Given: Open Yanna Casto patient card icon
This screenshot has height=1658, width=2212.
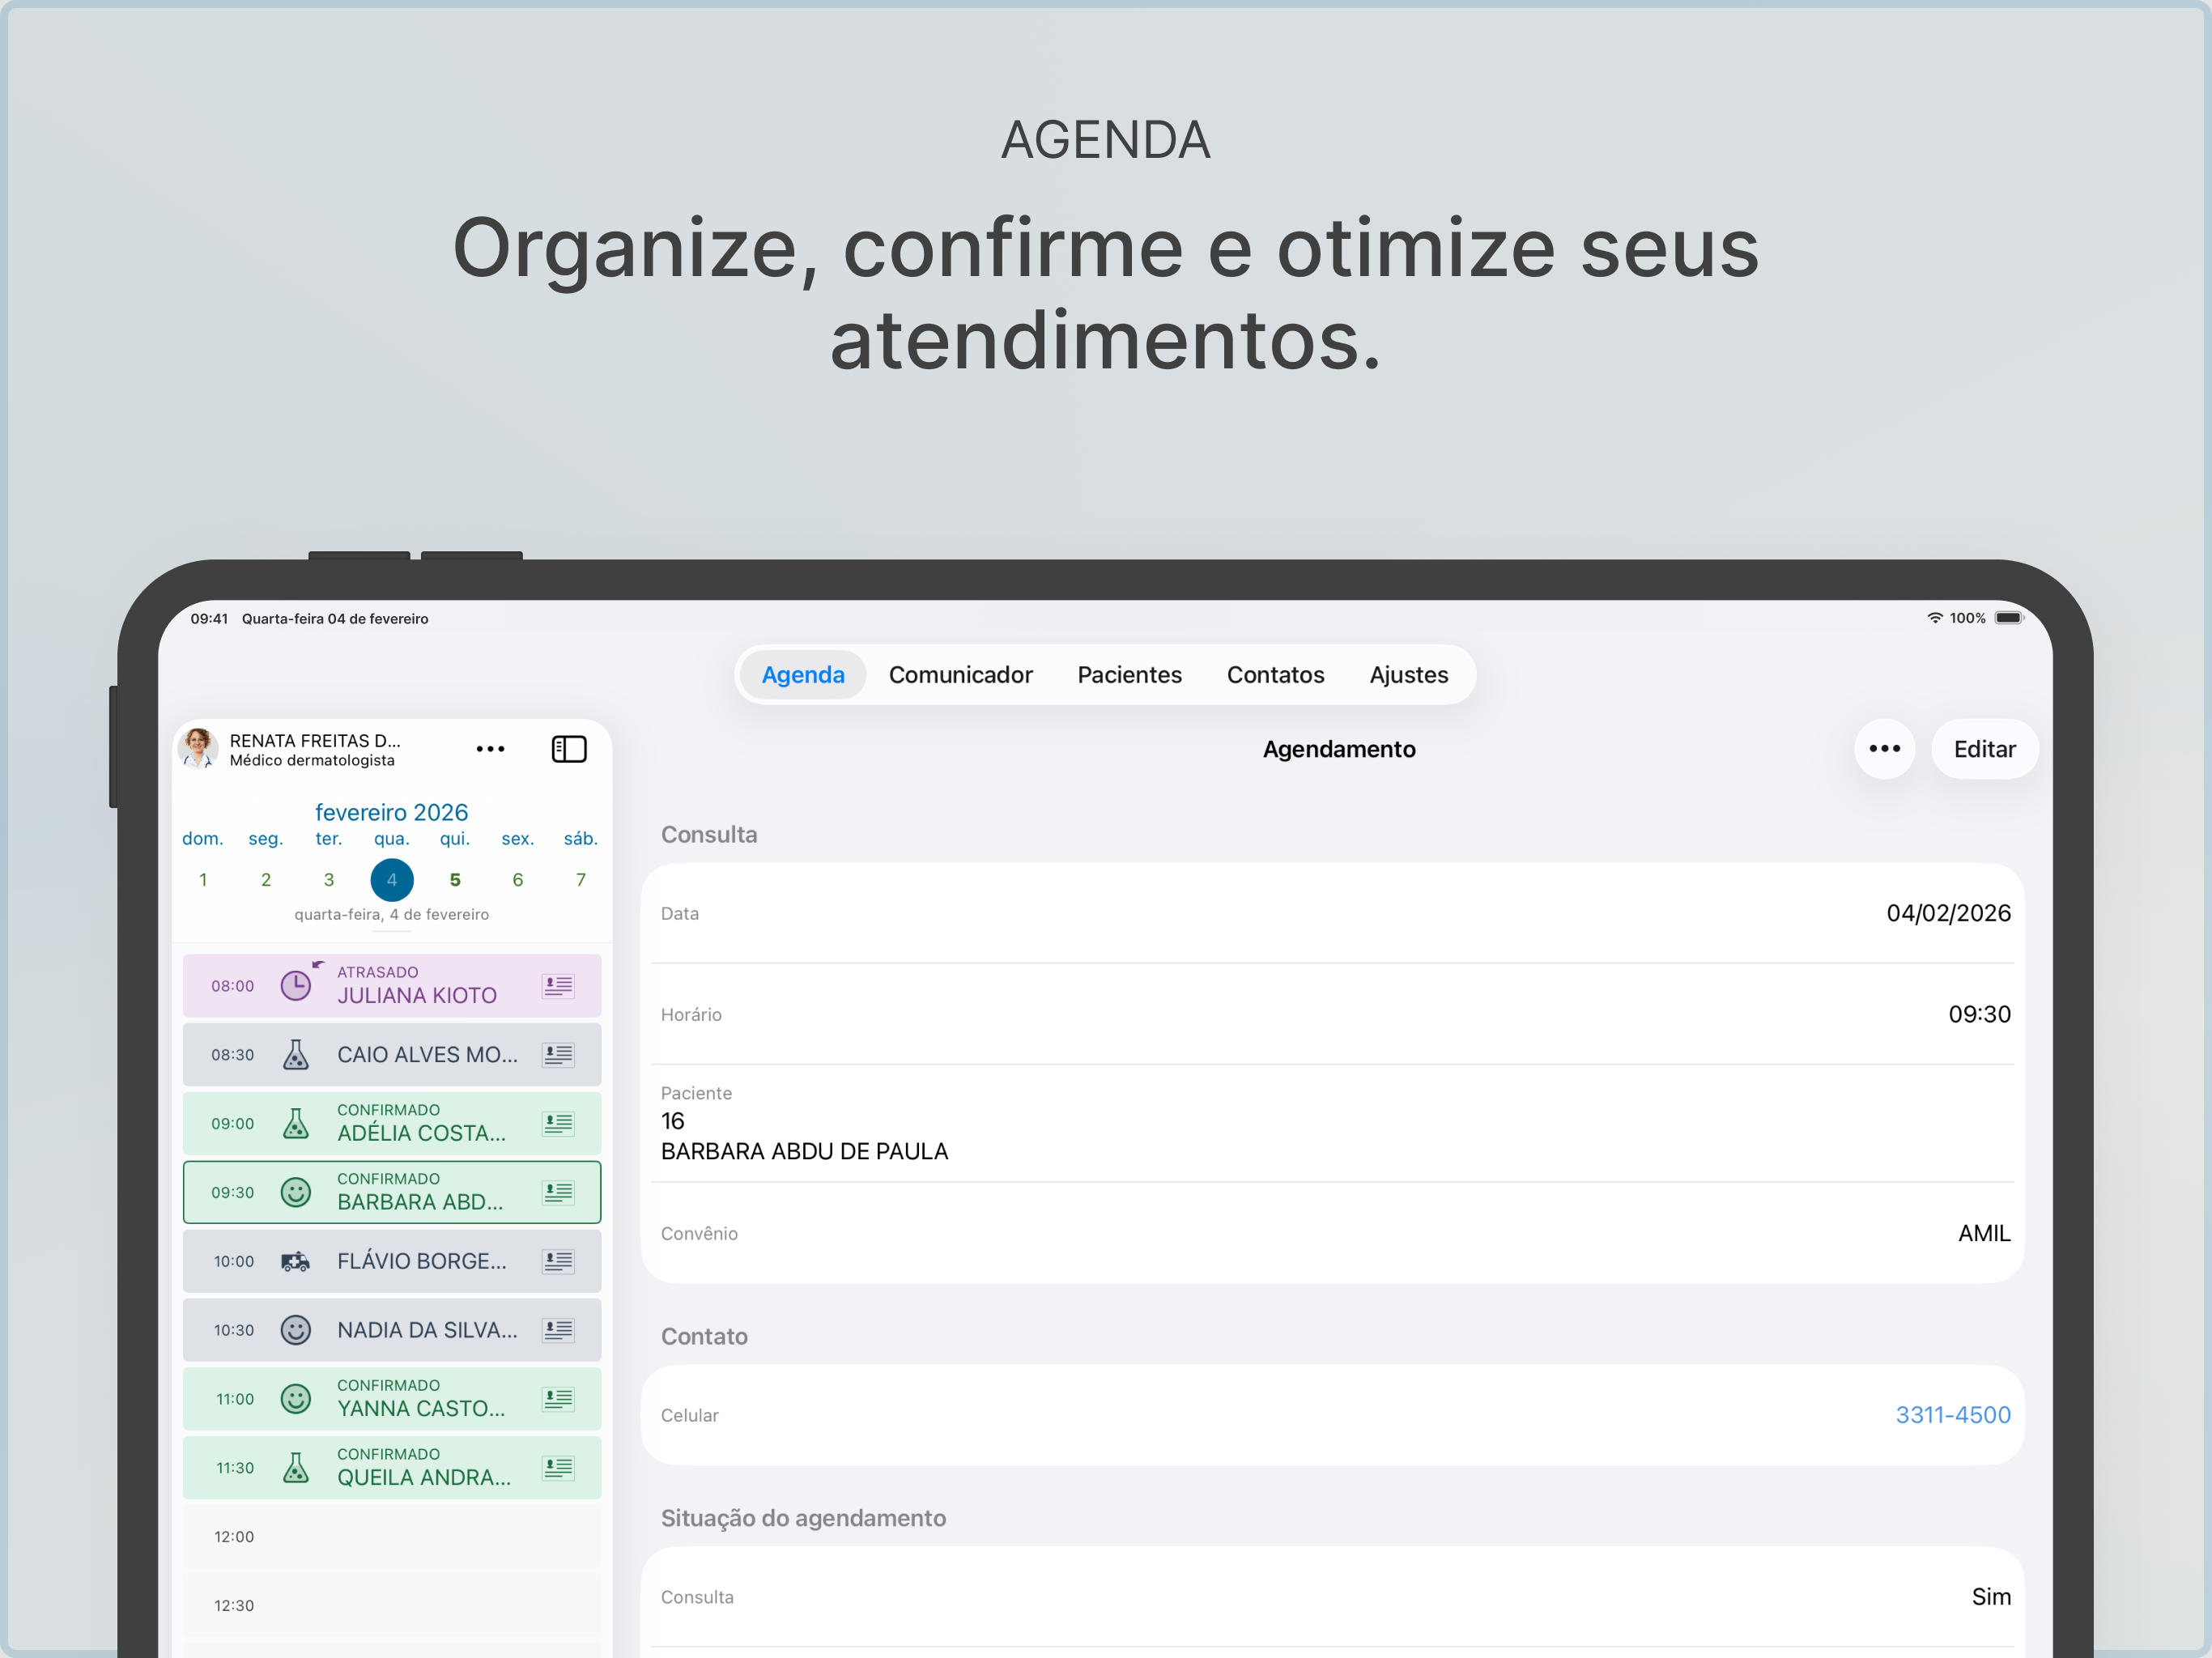Looking at the screenshot, I should (x=558, y=1399).
